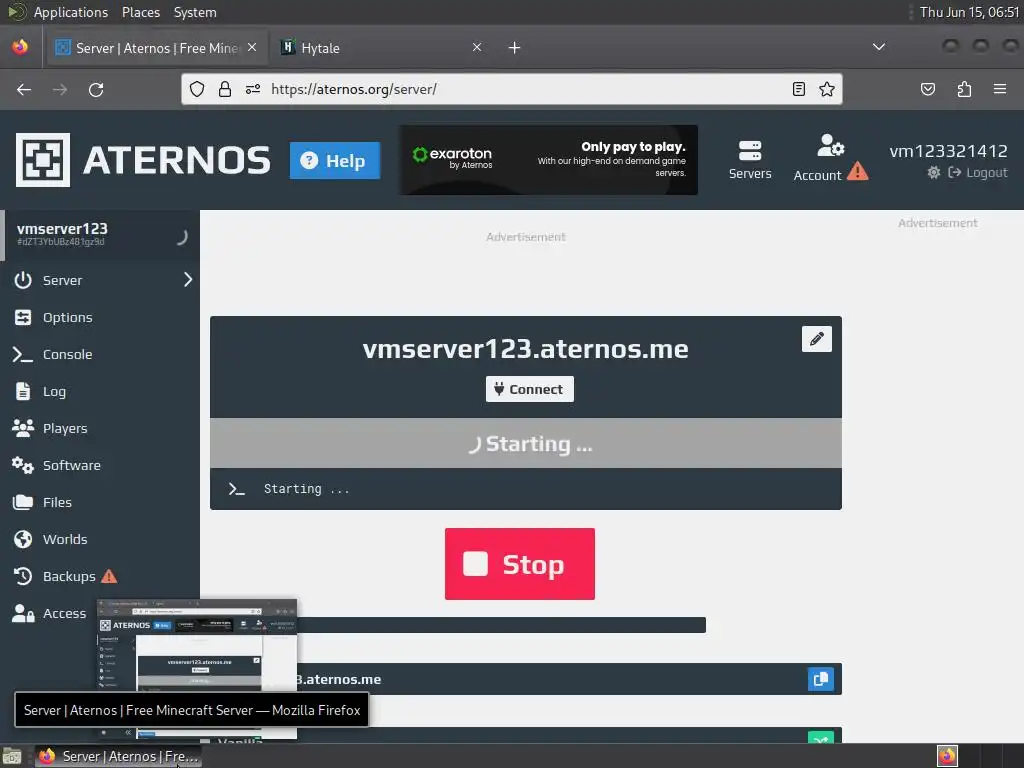Open Account settings icon

pyautogui.click(x=830, y=146)
